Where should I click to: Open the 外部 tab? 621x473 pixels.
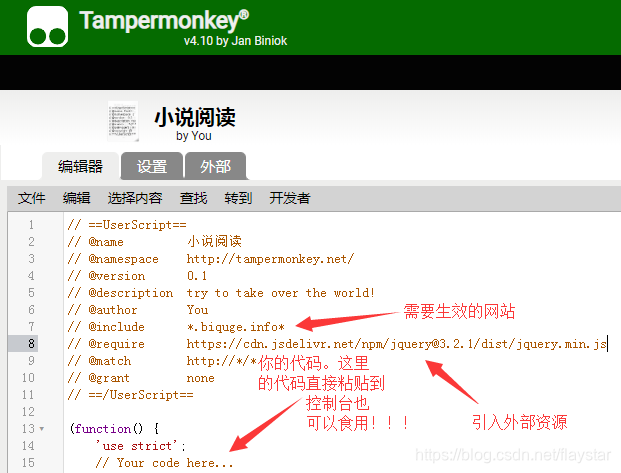pyautogui.click(x=215, y=166)
